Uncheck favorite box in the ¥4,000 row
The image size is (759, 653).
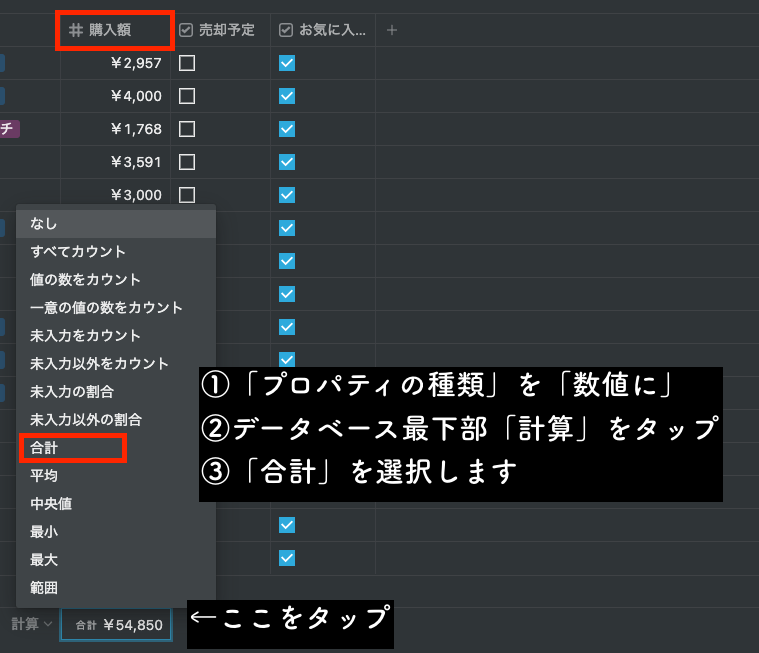coord(287,96)
